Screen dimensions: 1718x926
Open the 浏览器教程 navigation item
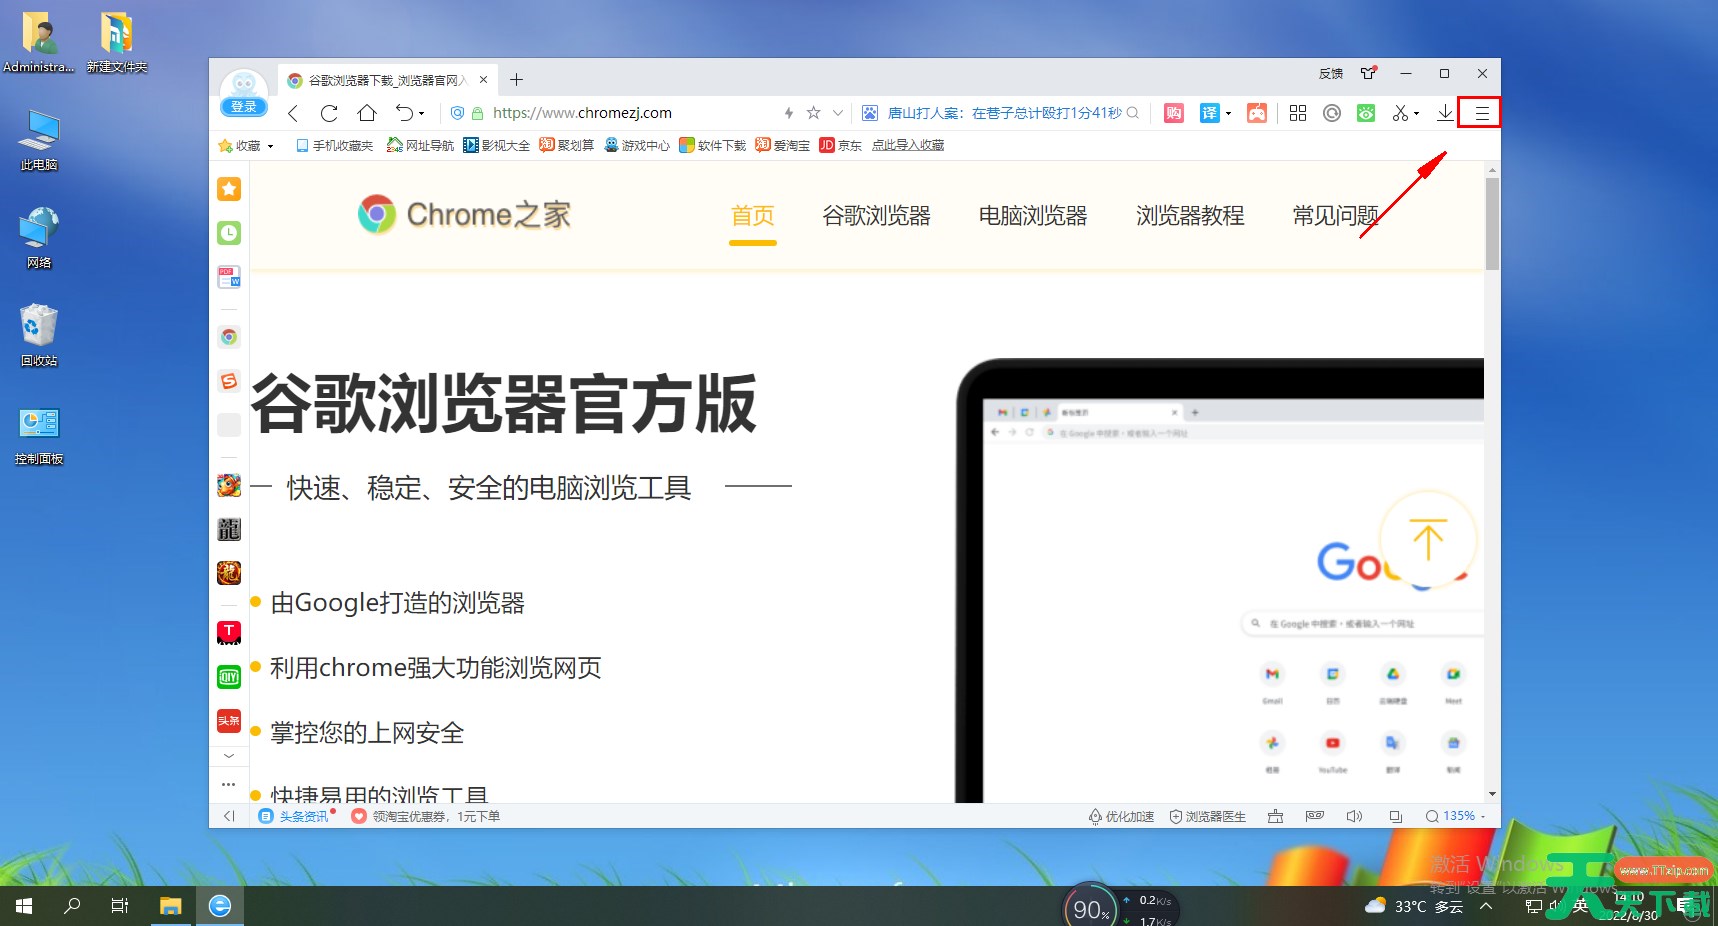tap(1190, 216)
